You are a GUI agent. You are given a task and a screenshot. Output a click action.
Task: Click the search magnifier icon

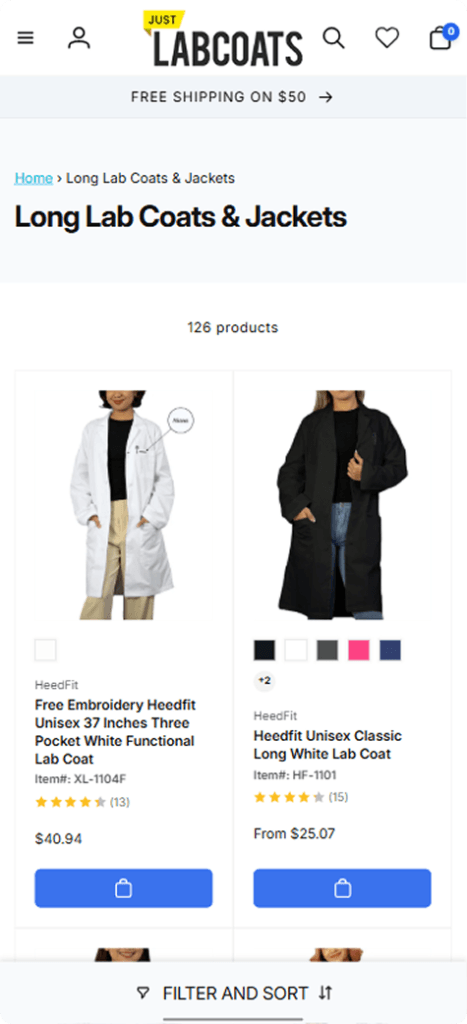(x=334, y=37)
